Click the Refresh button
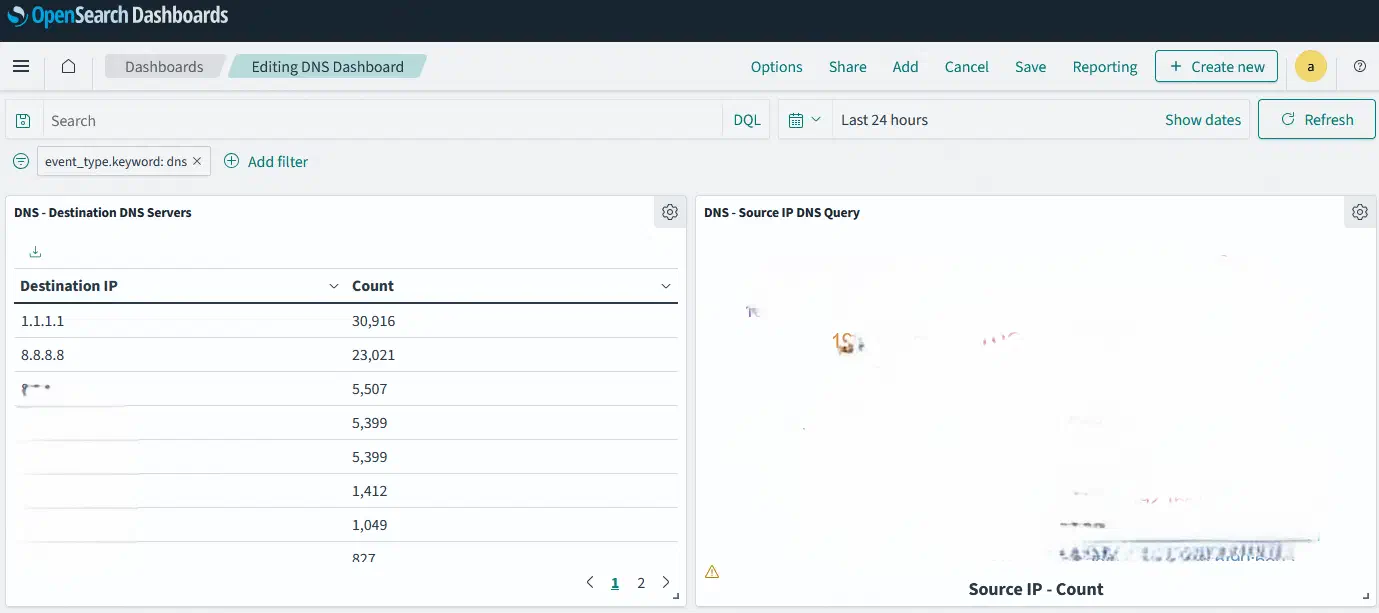The height and width of the screenshot is (613, 1379). pyautogui.click(x=1317, y=120)
